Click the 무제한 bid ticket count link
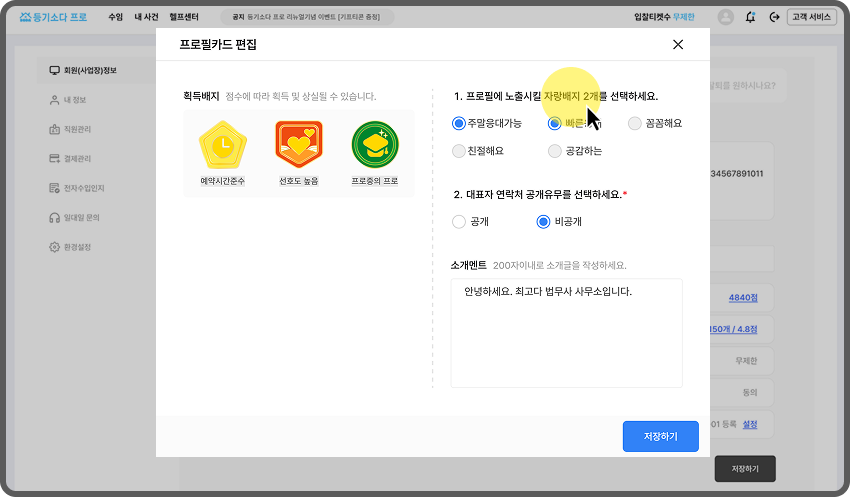 click(684, 17)
